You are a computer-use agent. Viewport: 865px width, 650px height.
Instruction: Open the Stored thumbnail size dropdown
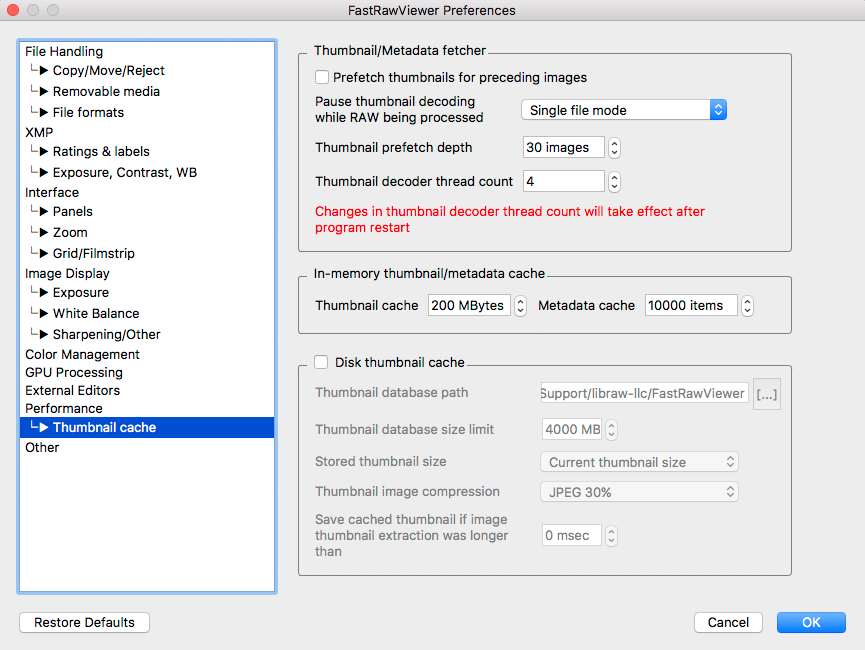(x=639, y=462)
